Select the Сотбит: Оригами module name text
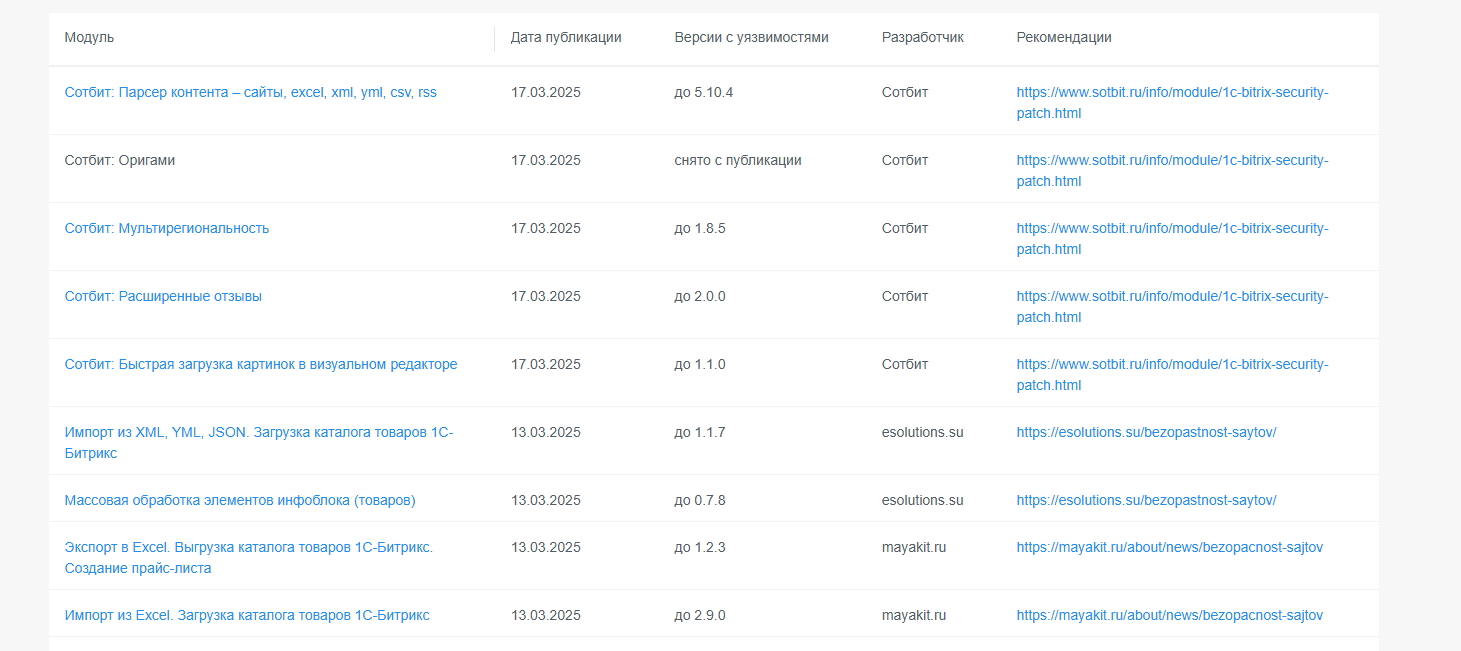Screen dimensions: 1461x651 [120, 160]
